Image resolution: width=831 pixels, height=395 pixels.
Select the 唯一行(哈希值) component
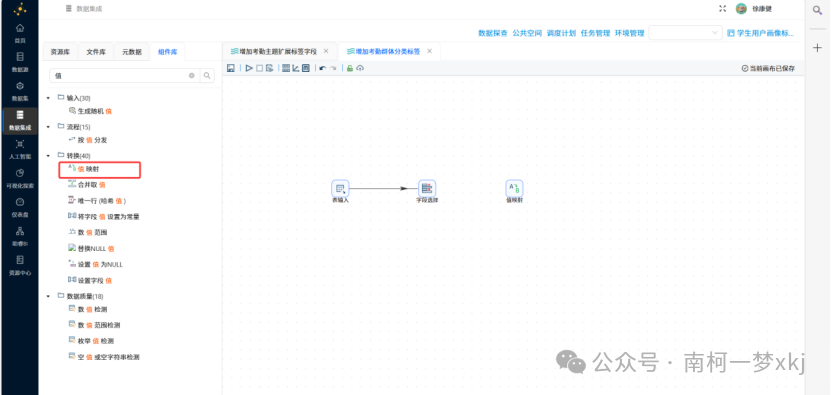pos(97,201)
